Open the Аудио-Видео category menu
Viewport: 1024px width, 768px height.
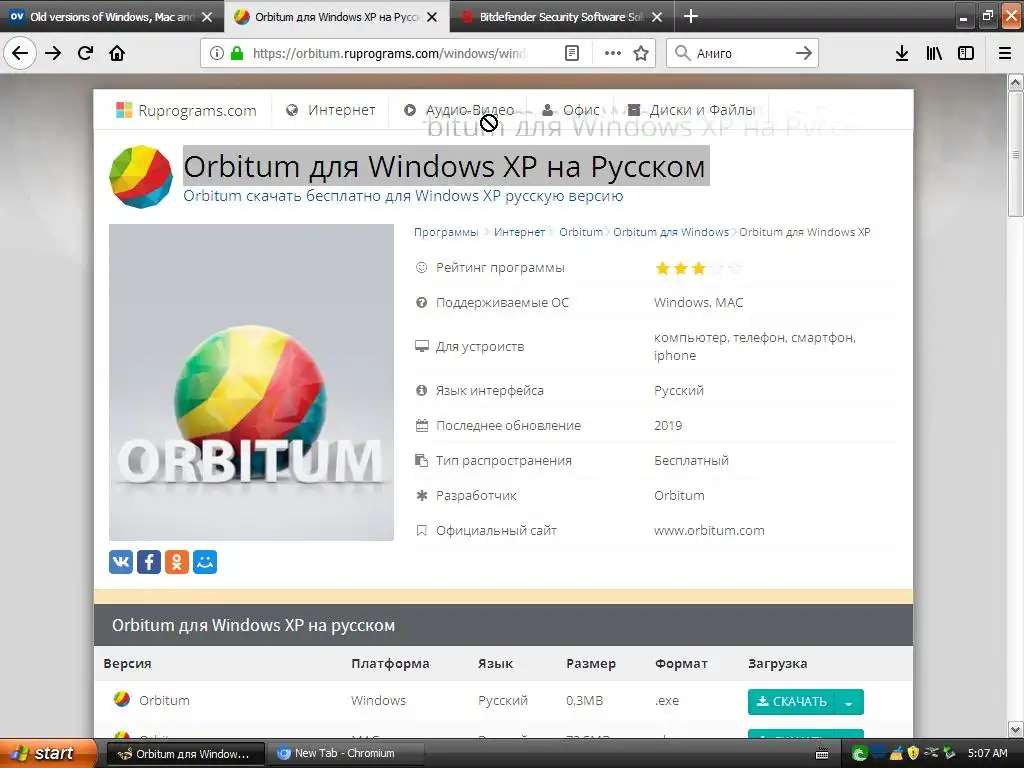click(459, 110)
